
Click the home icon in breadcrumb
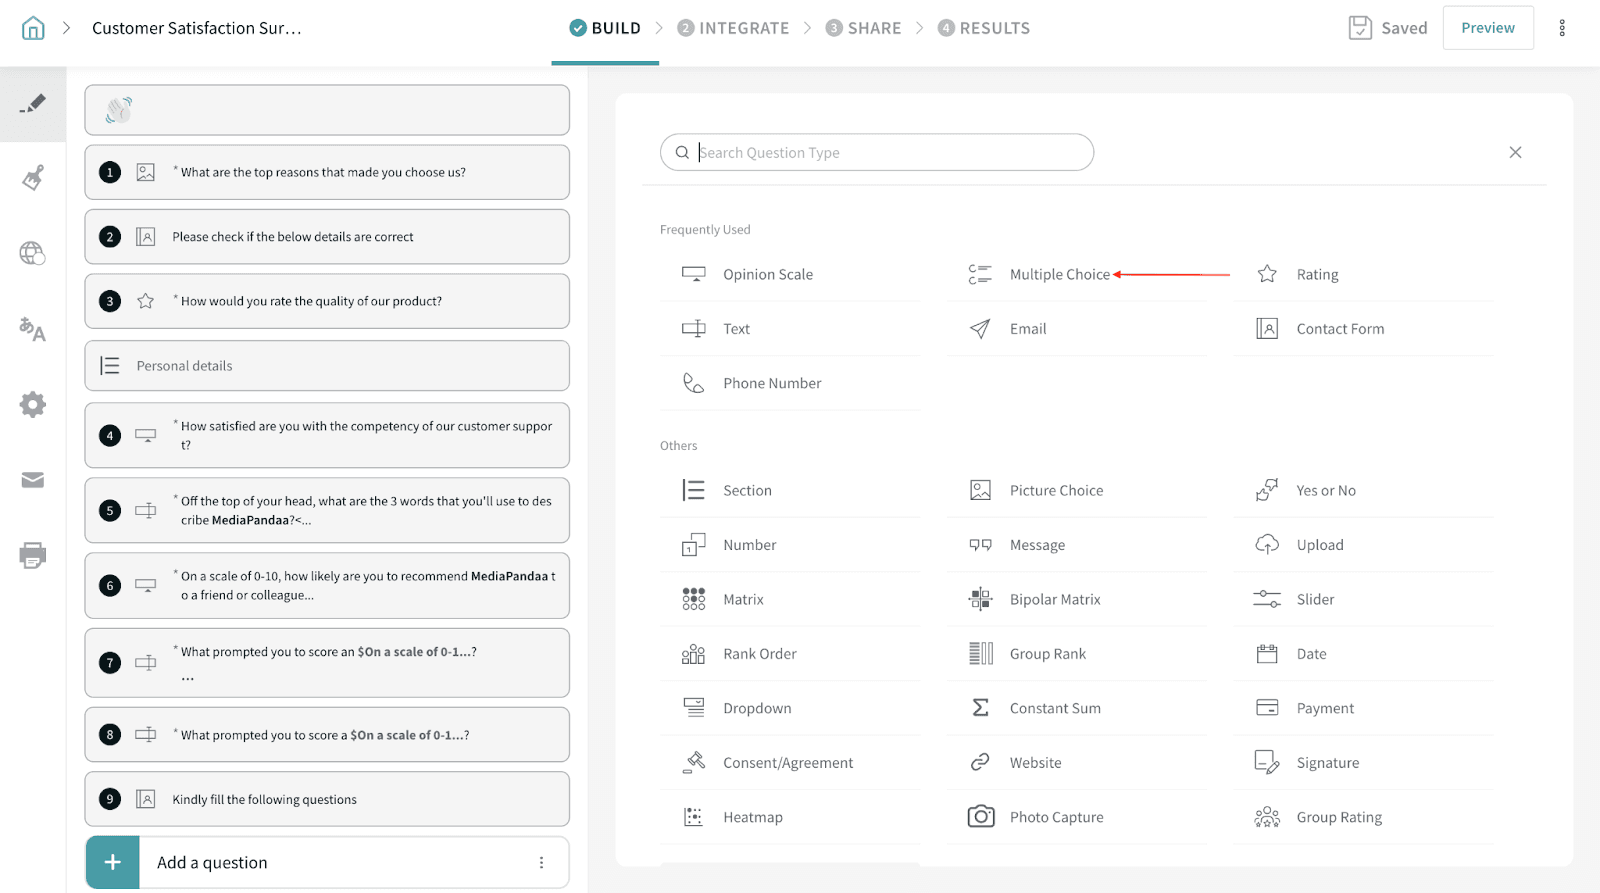tap(33, 28)
